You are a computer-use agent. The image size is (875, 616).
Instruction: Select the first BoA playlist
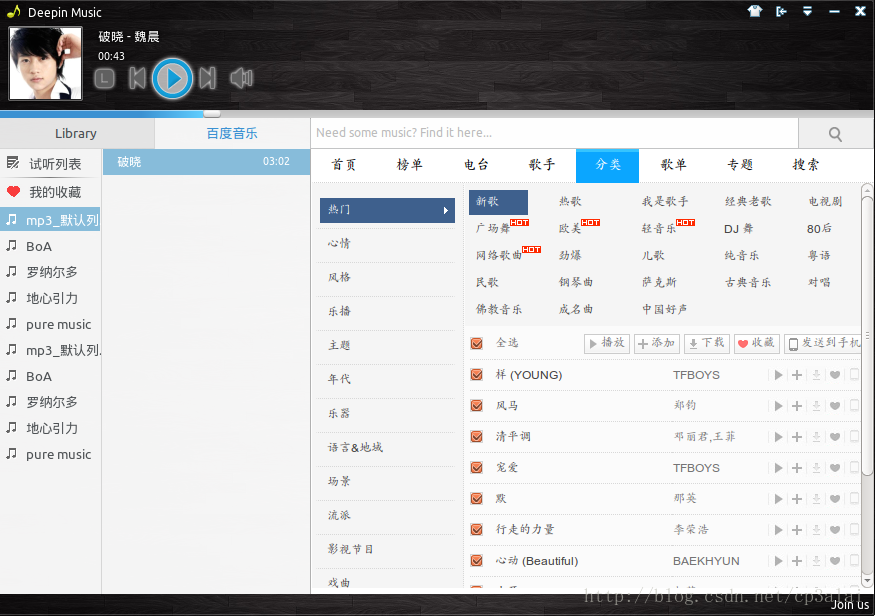pos(50,246)
